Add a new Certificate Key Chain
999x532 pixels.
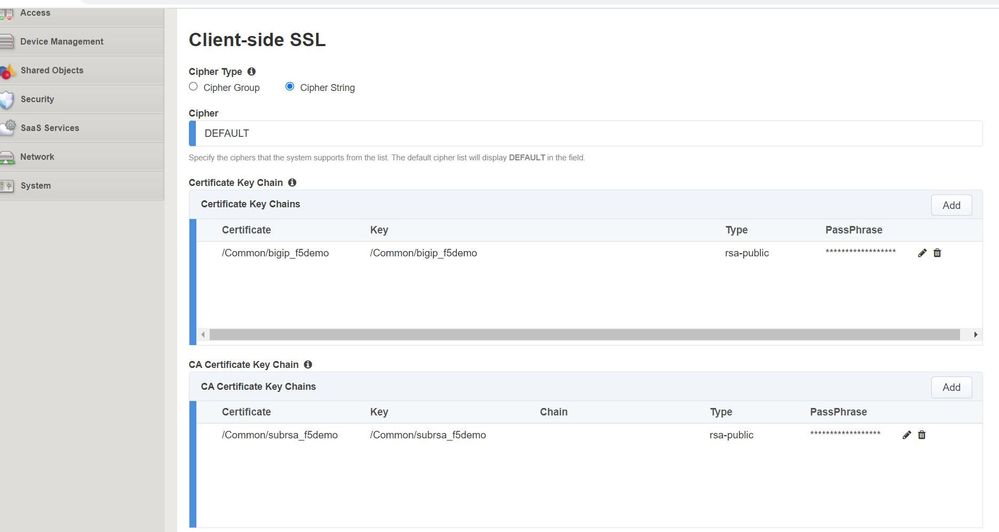click(x=951, y=205)
